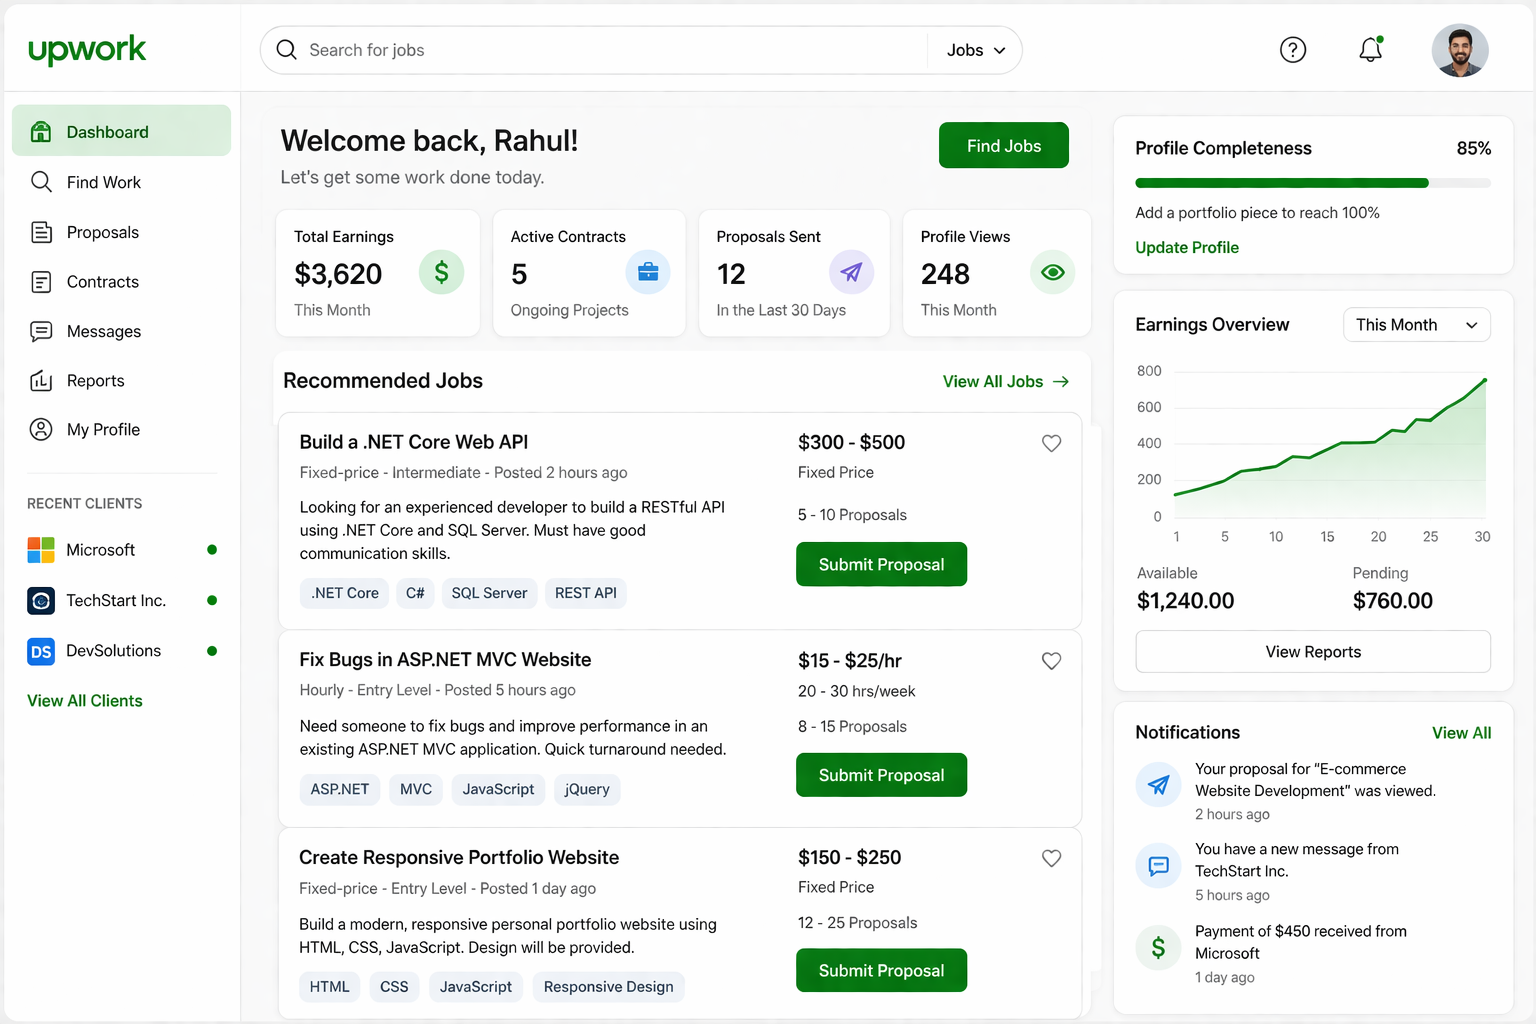Open the Dashboard sidebar icon
The image size is (1536, 1024).
(41, 131)
